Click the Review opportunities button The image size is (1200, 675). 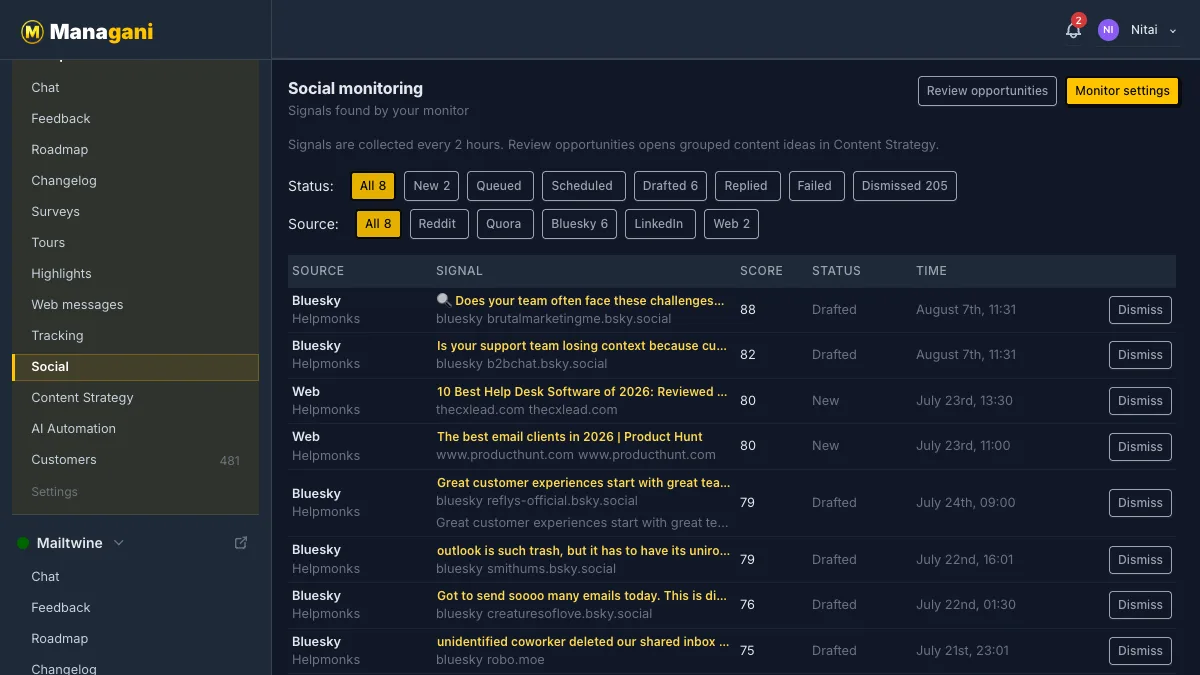click(987, 90)
